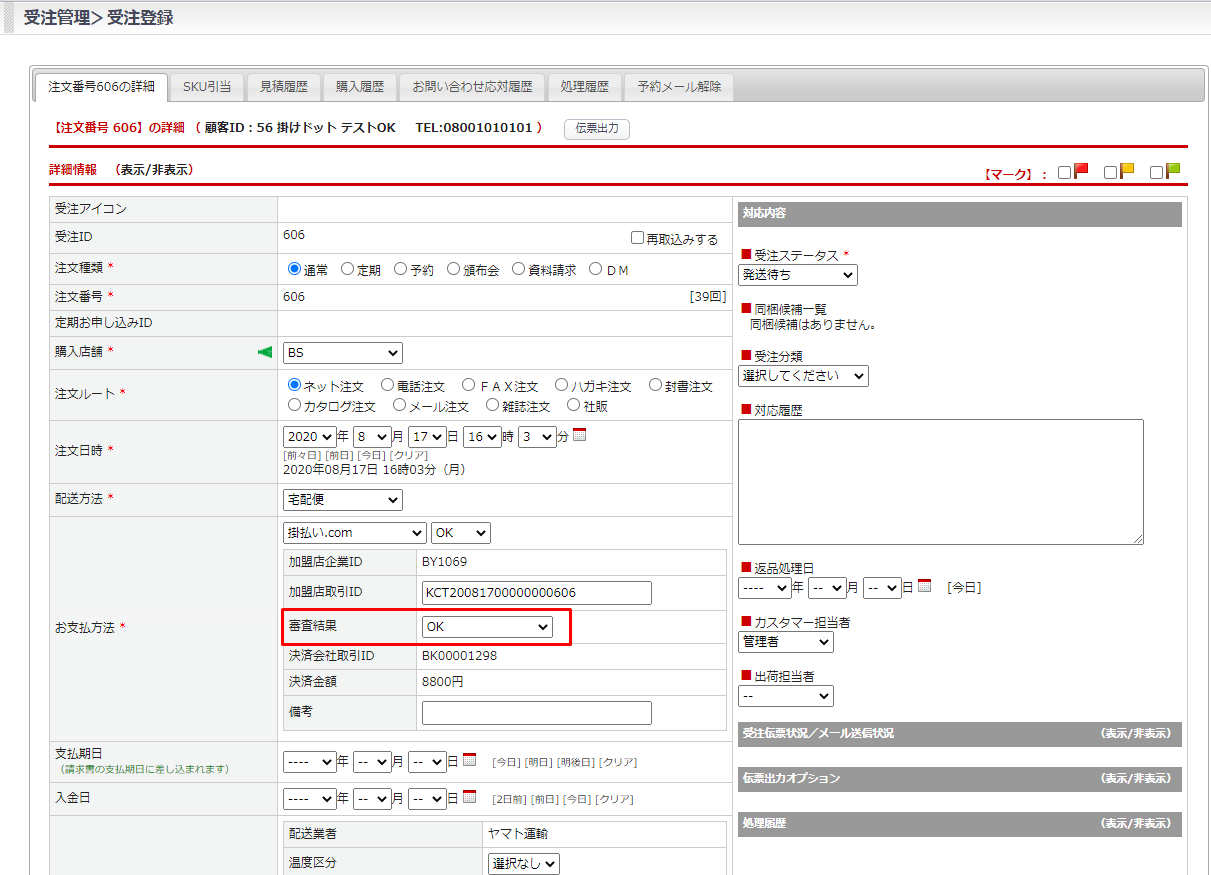Focus the 対応履歴 text area
1211x875 pixels.
(x=940, y=482)
